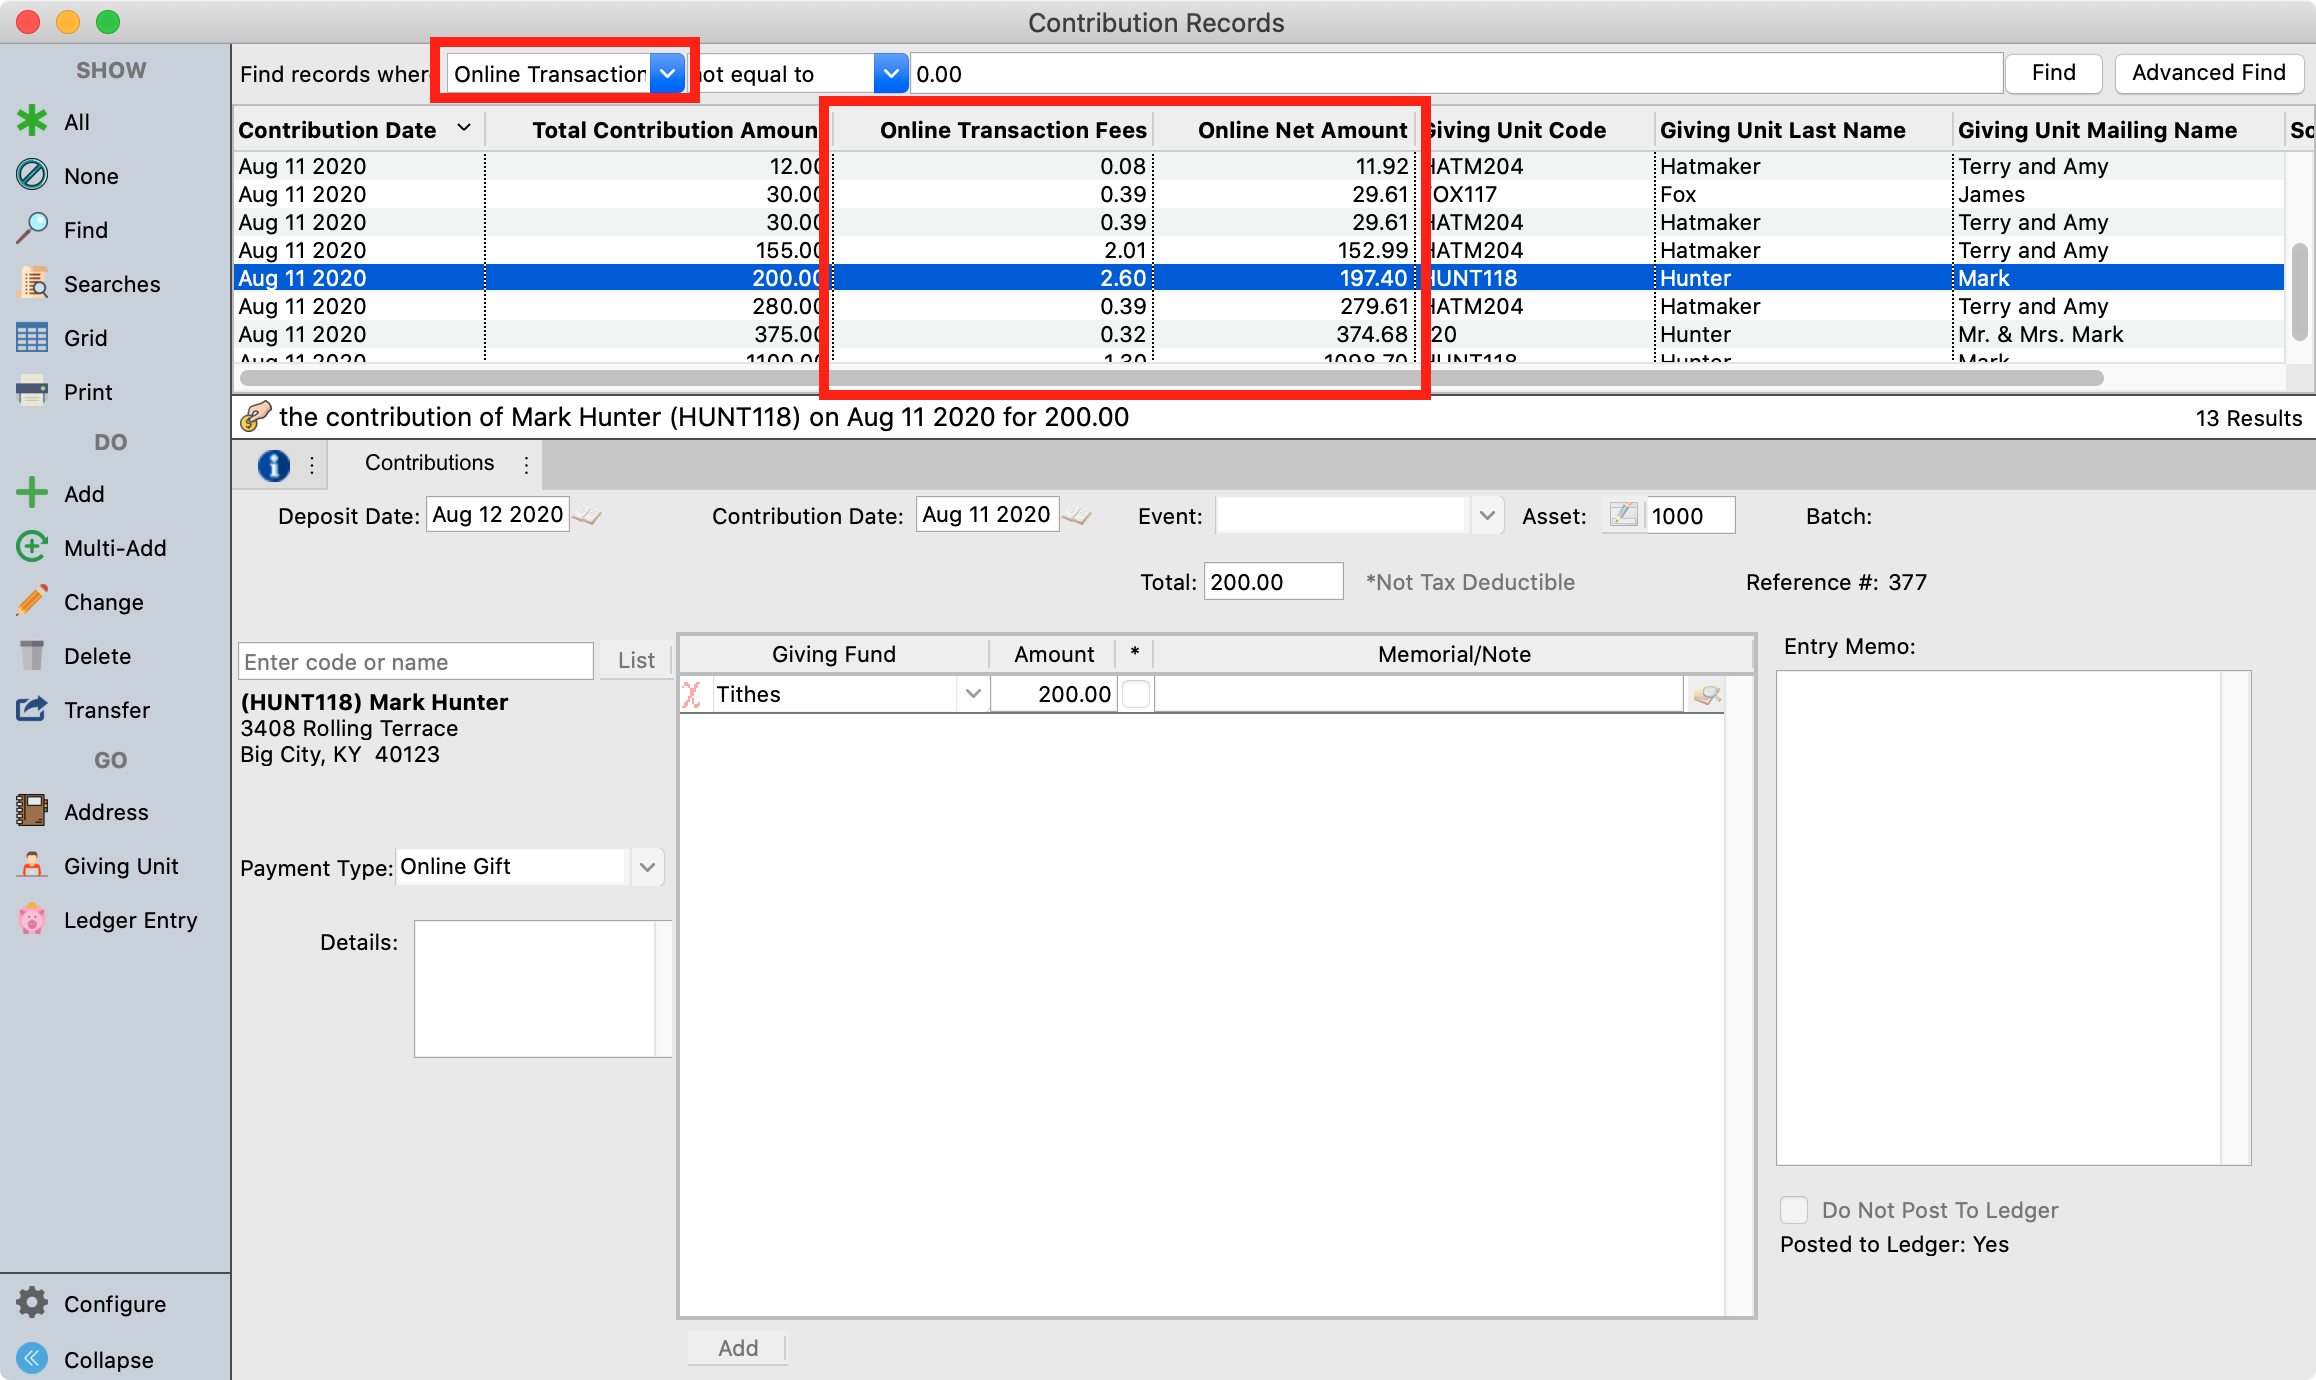Image resolution: width=2316 pixels, height=1380 pixels.
Task: Click the Enter code or name field
Action: click(415, 662)
